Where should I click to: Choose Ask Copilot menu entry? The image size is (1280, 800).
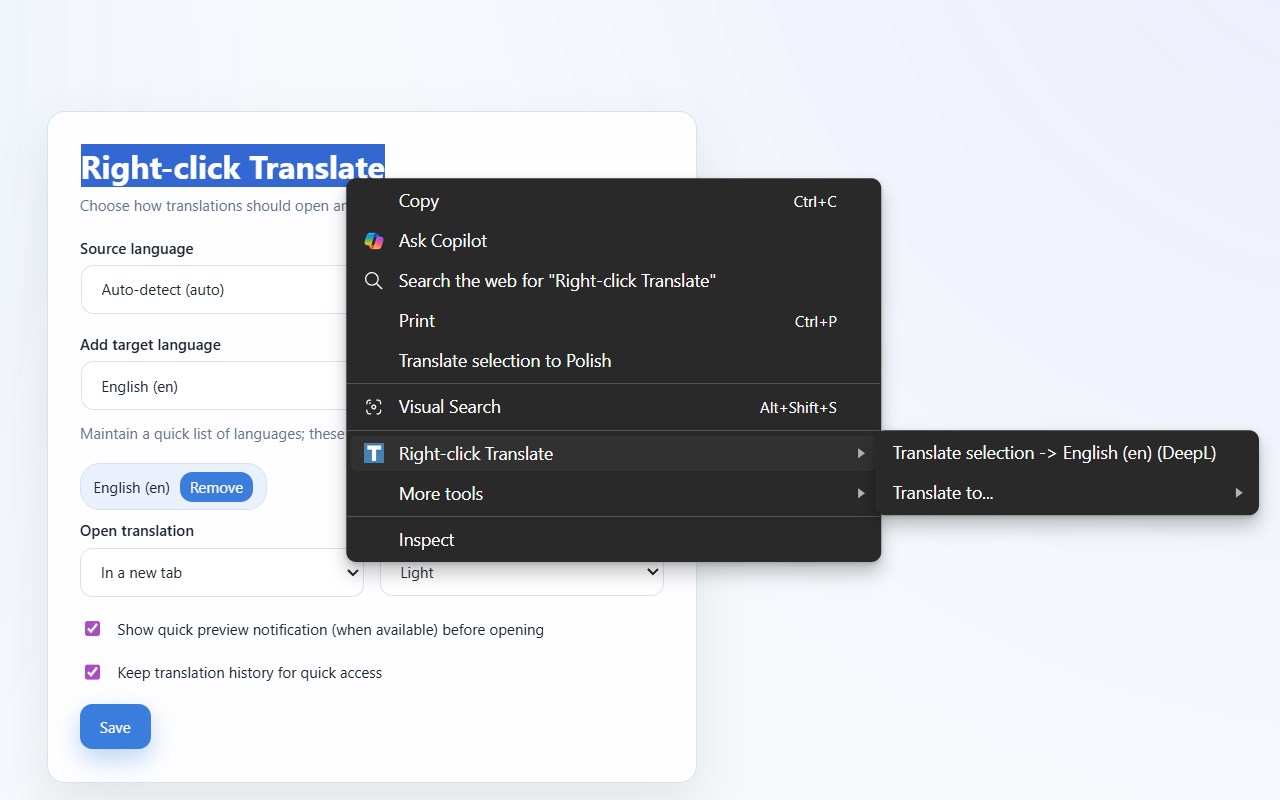tap(613, 241)
